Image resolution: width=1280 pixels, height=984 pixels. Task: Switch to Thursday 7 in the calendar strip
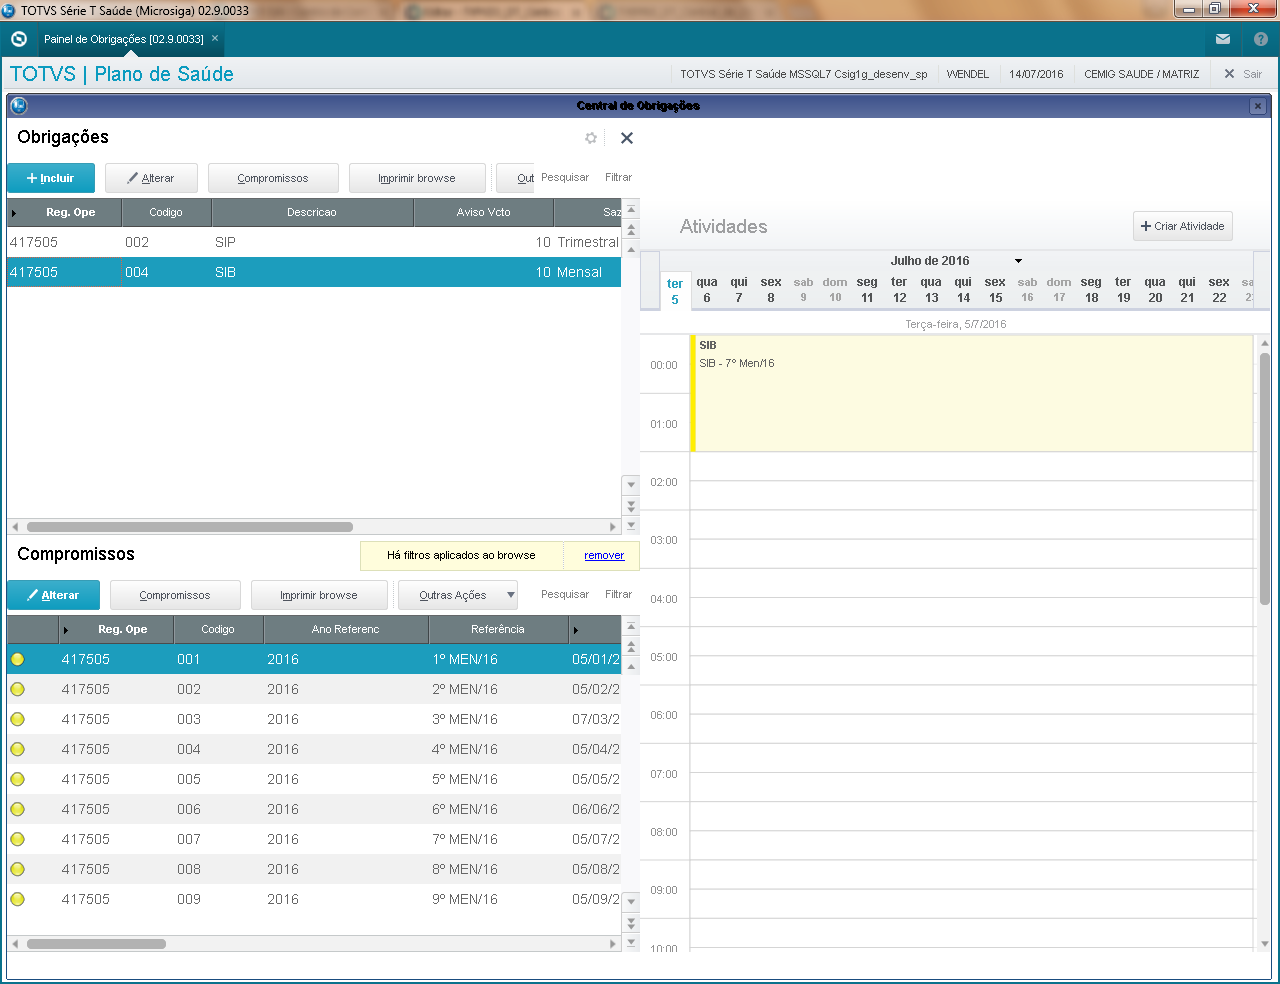tap(739, 290)
